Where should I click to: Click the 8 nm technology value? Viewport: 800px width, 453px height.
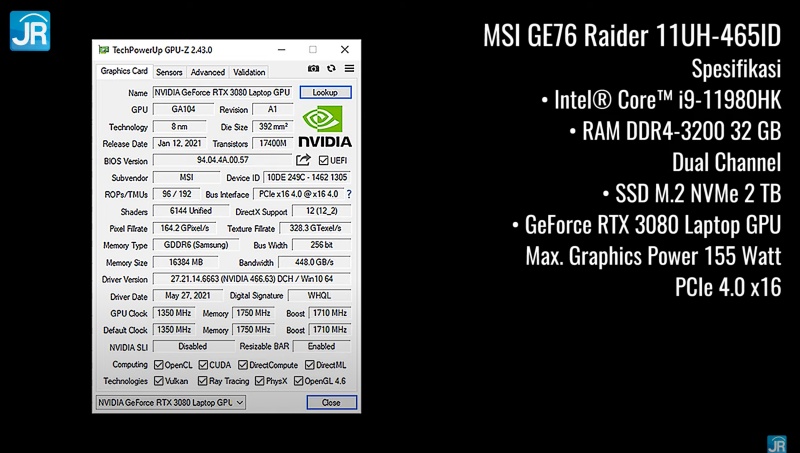point(180,127)
